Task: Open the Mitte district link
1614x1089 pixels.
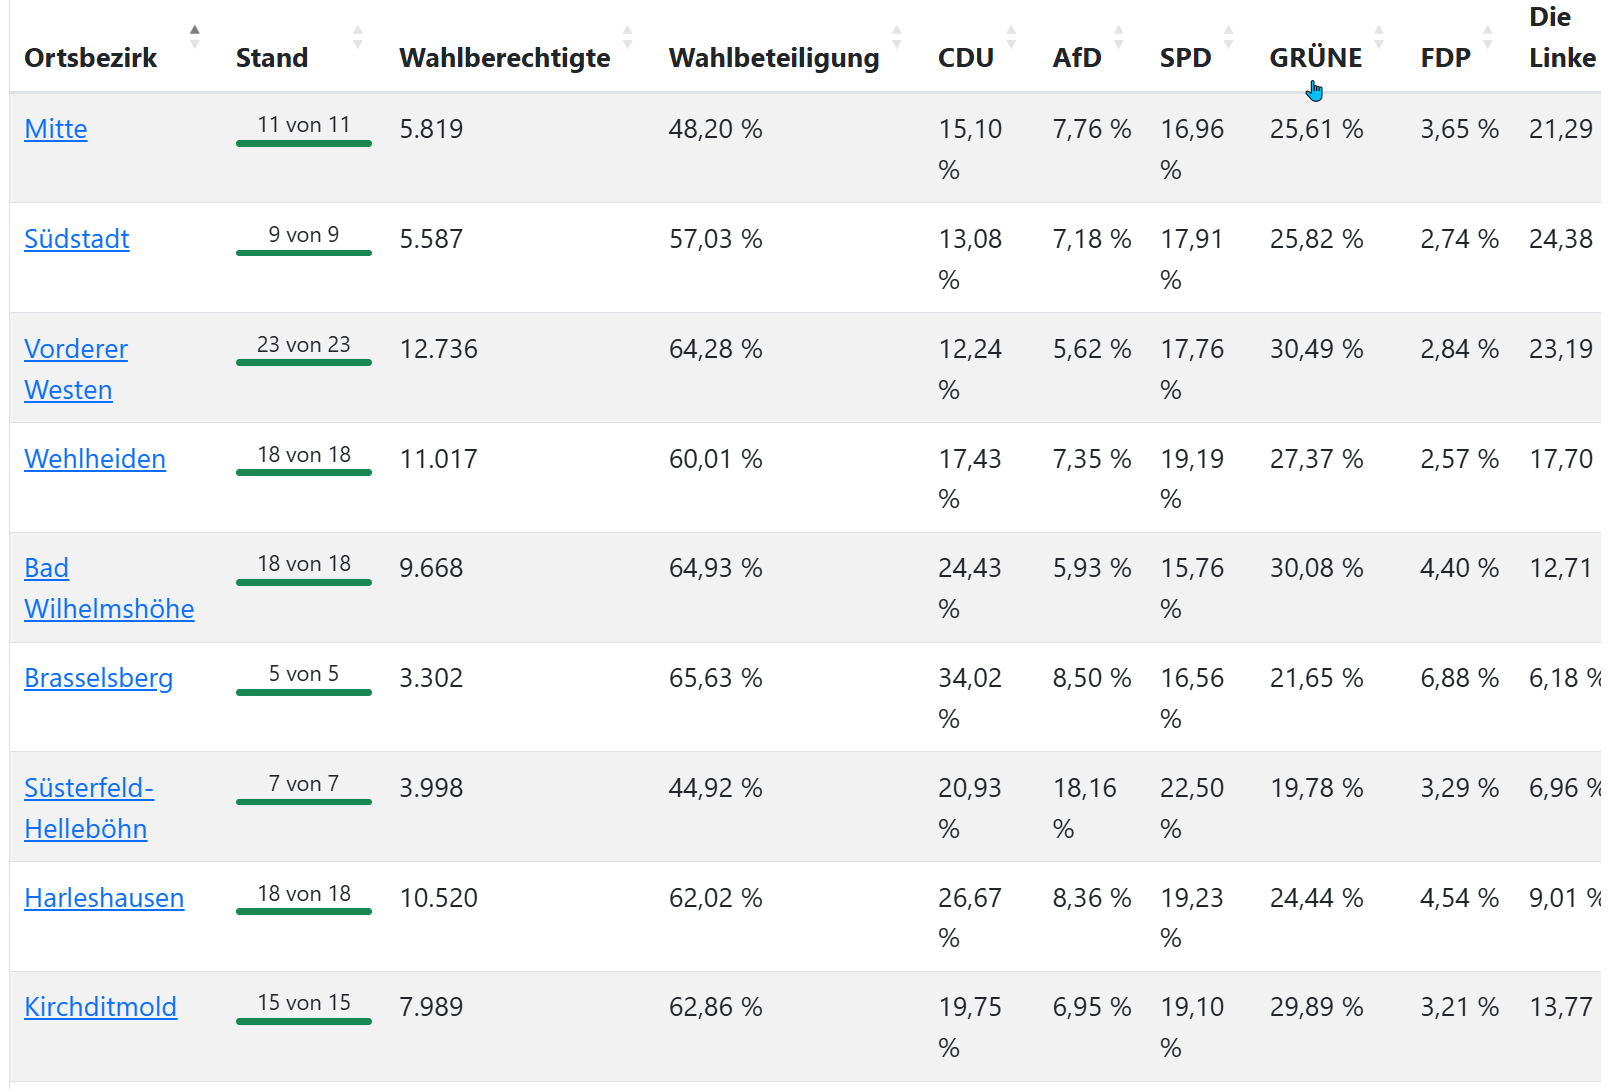Action: pos(56,129)
